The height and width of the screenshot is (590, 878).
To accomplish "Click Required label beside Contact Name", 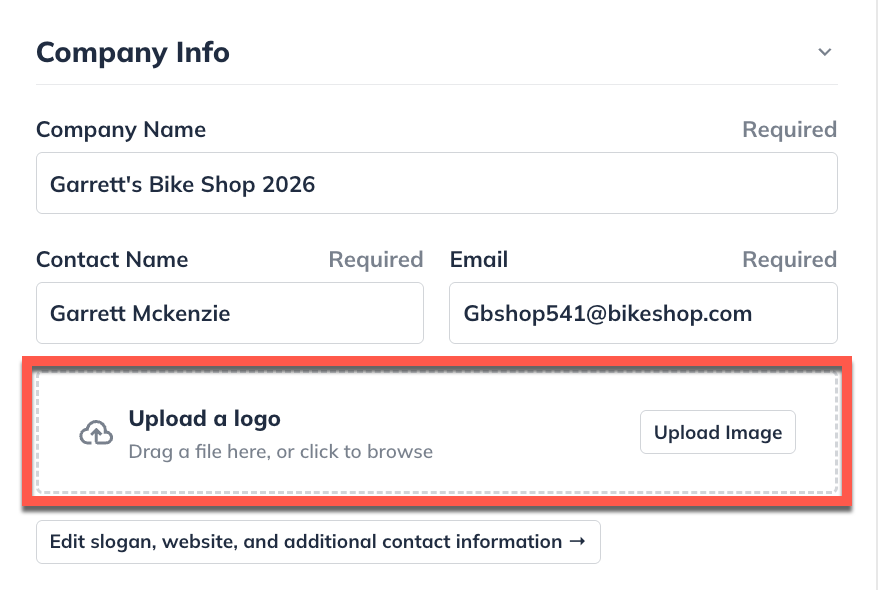I will pos(376,260).
